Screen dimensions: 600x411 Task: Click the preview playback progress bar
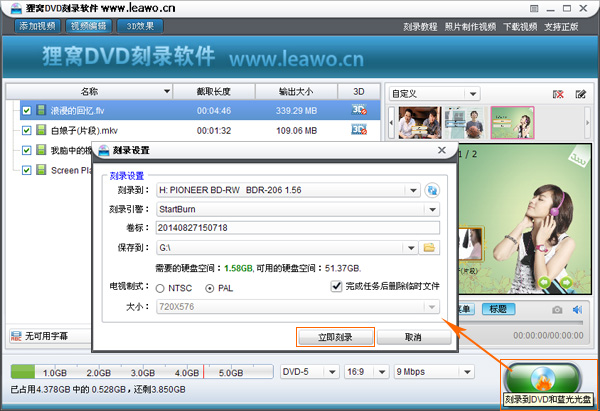(521, 323)
